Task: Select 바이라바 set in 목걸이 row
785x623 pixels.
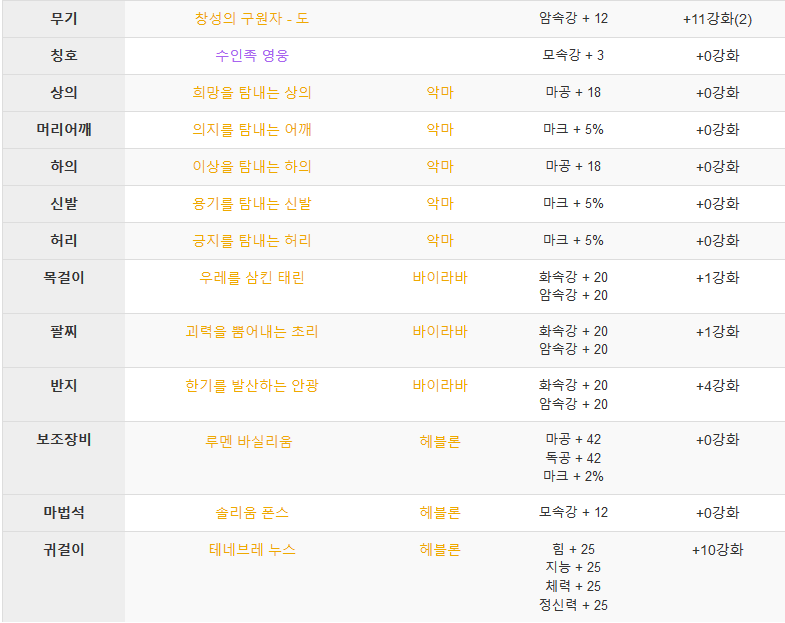Action: [x=440, y=278]
